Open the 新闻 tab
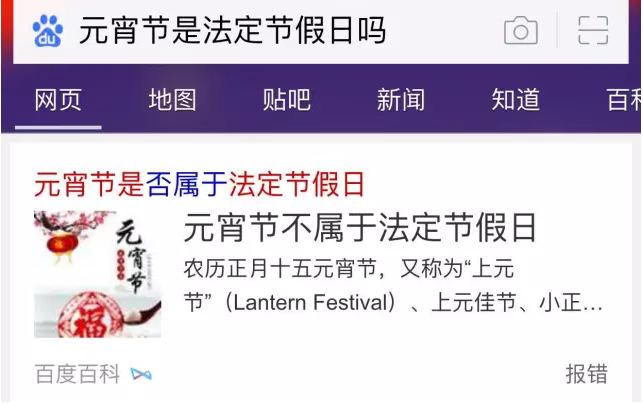Screen dimensions: 643x404 tap(401, 100)
